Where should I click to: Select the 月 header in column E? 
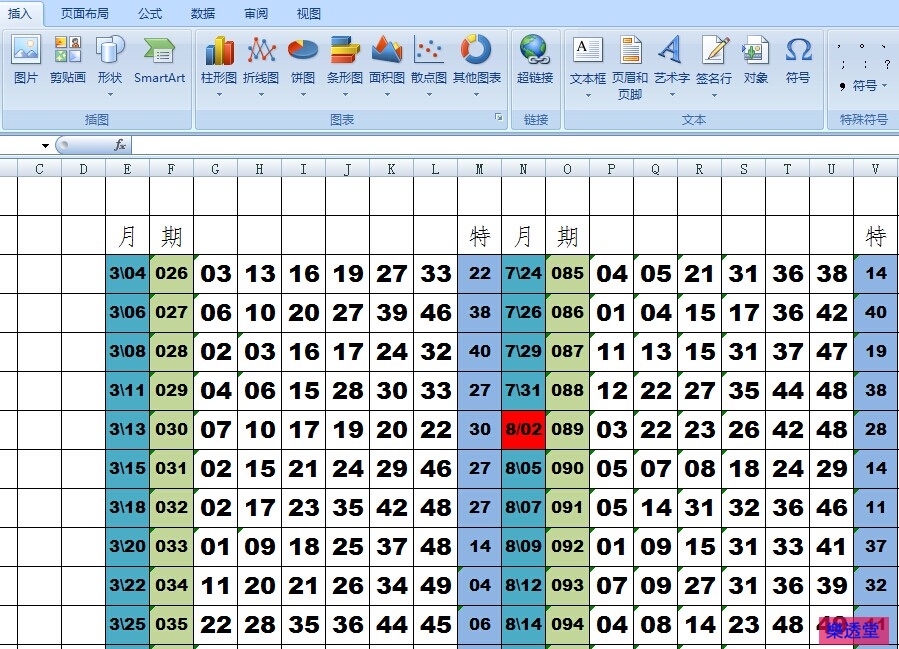click(127, 236)
